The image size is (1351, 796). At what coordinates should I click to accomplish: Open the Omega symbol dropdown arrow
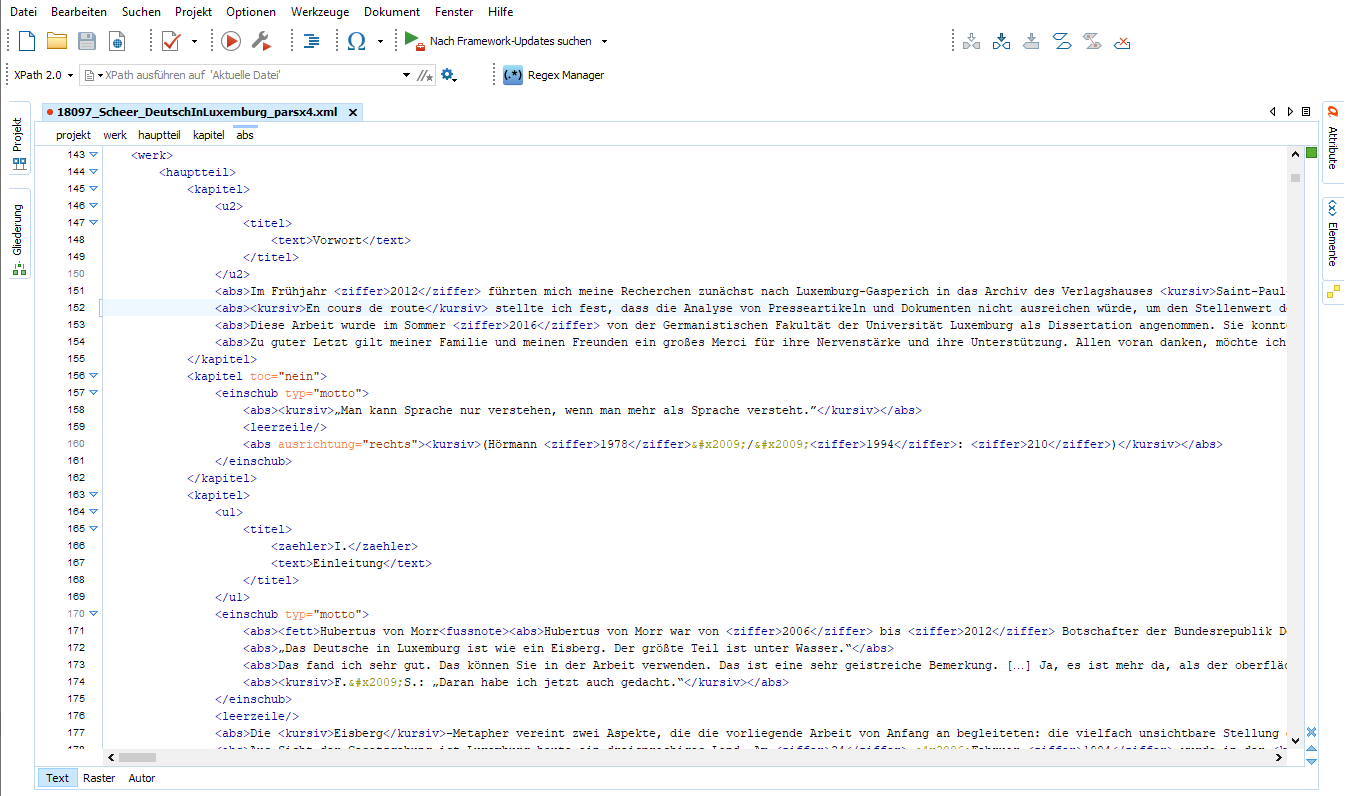point(380,42)
